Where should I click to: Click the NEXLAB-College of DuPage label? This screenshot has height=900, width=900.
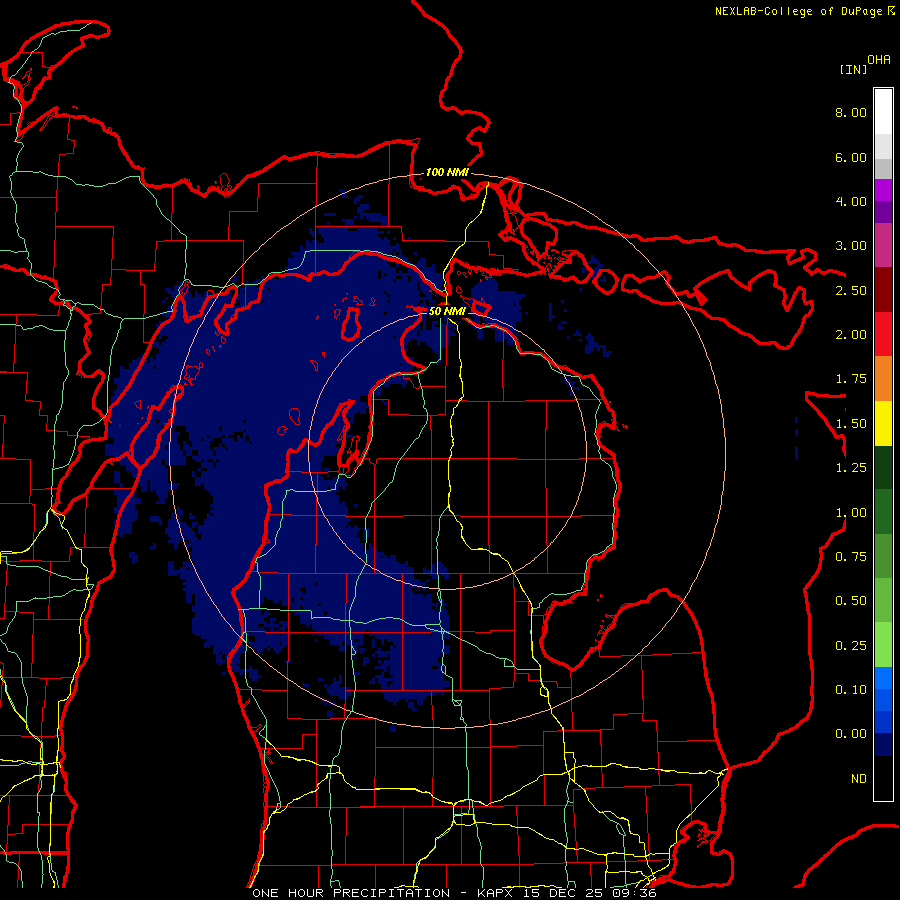(x=798, y=11)
